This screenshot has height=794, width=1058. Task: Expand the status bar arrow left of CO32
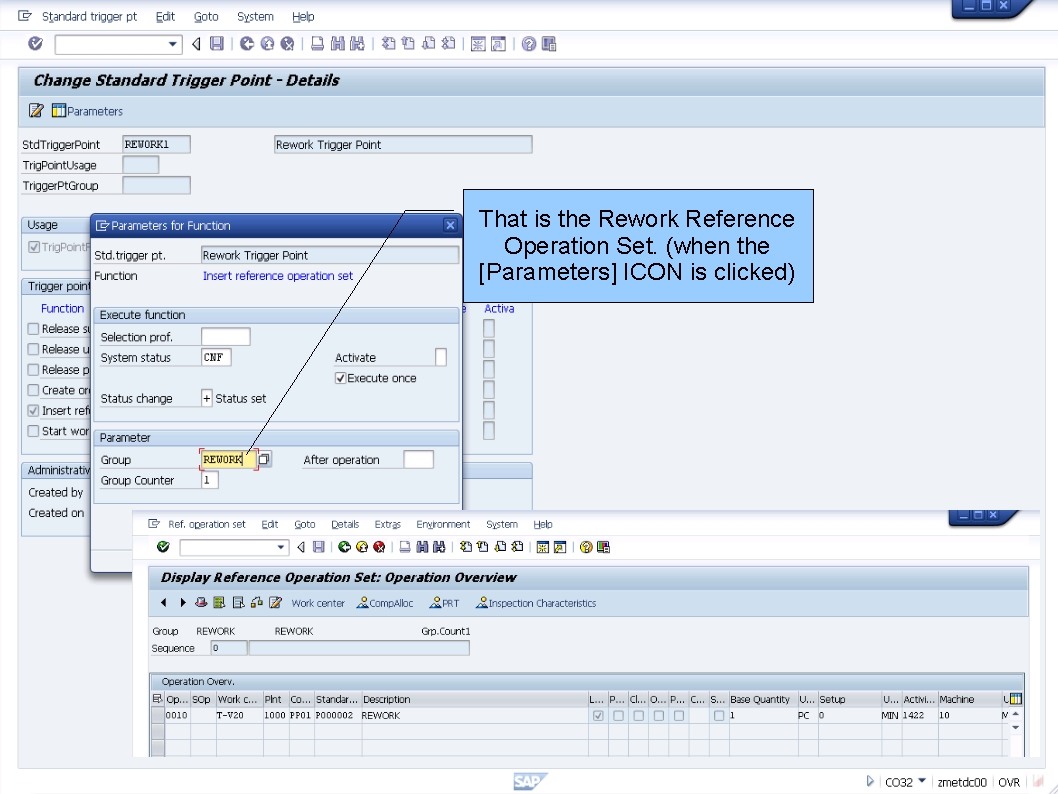point(870,781)
